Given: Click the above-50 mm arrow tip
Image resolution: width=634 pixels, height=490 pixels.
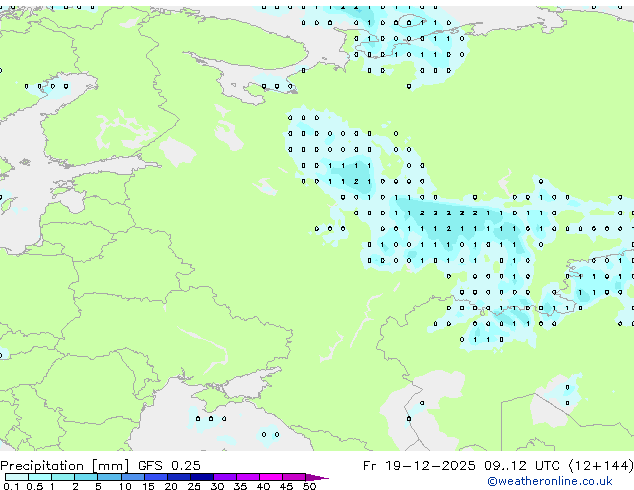Looking at the screenshot, I should pos(317,477).
